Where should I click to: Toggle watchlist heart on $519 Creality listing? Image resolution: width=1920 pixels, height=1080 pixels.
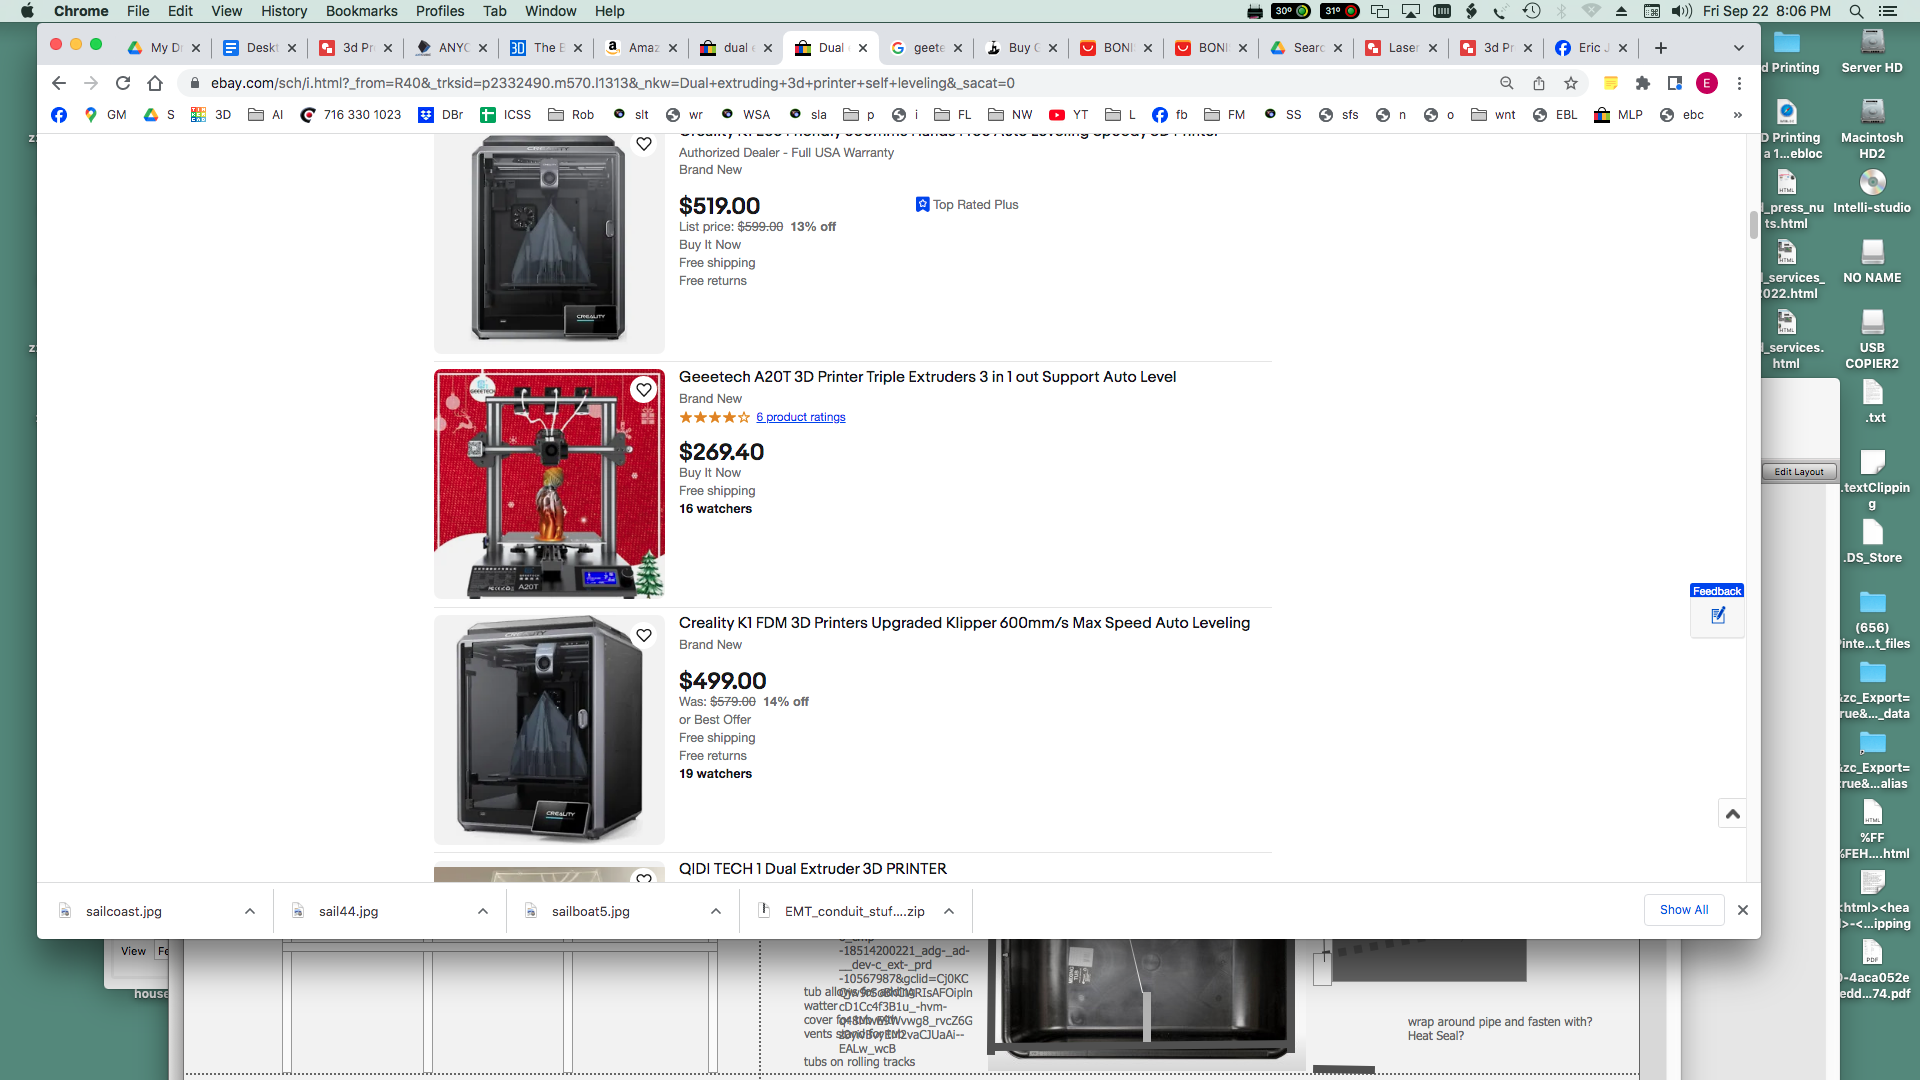[x=644, y=144]
